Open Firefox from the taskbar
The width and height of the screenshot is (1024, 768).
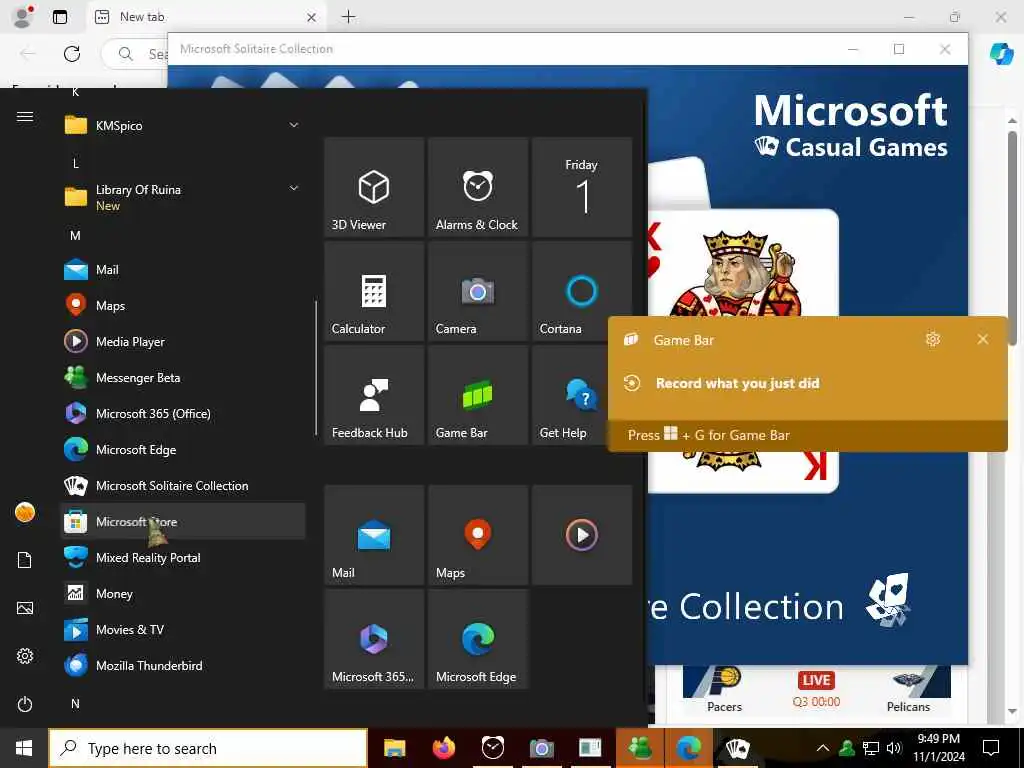coord(443,748)
